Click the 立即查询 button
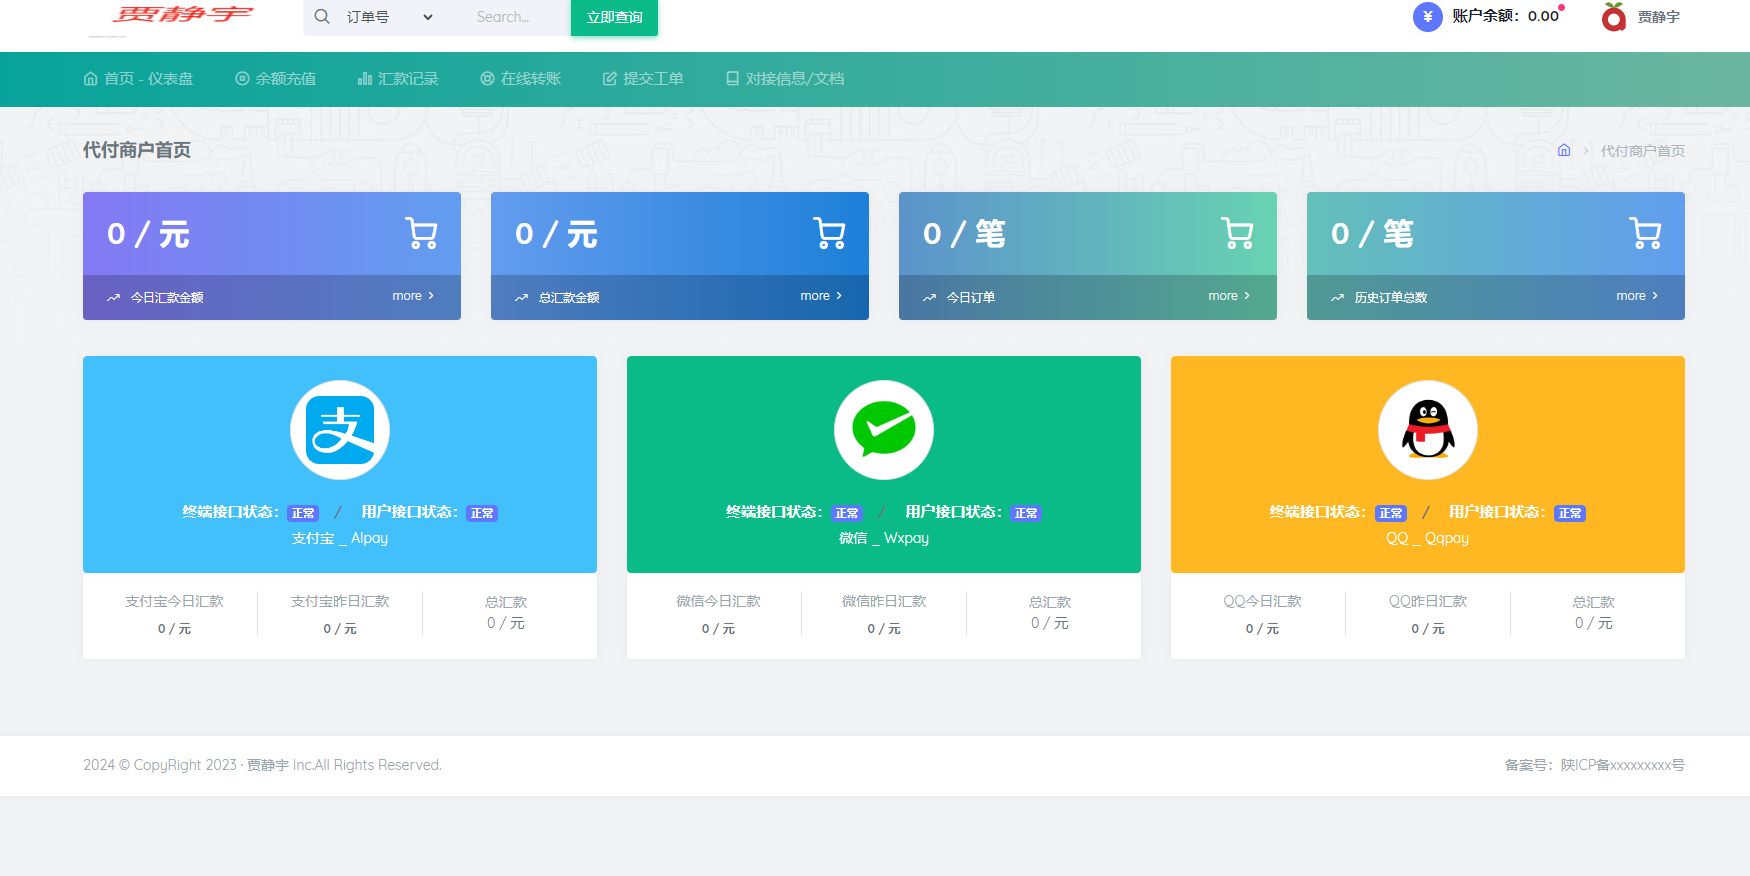The height and width of the screenshot is (876, 1750). [614, 17]
